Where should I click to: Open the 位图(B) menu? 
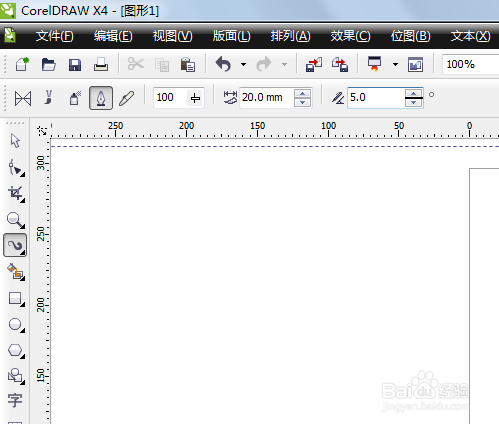pos(411,36)
